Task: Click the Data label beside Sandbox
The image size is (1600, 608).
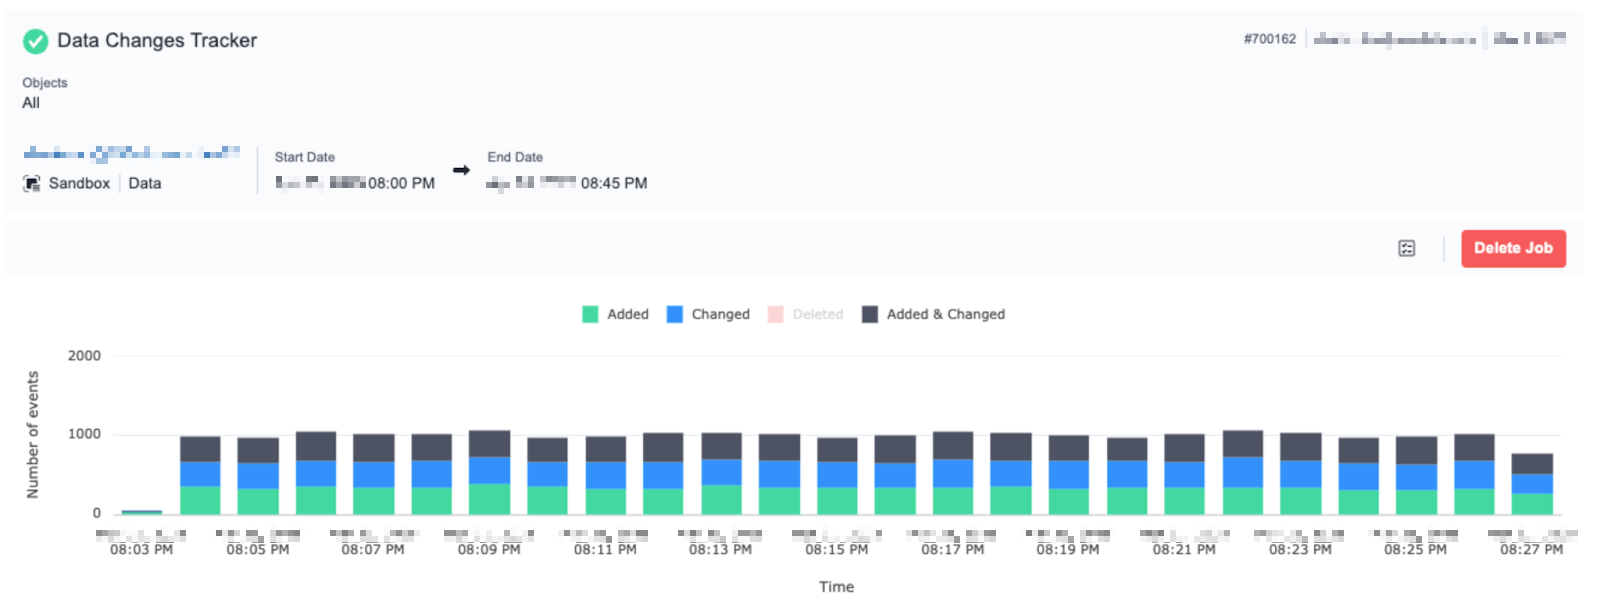Action: [x=145, y=183]
